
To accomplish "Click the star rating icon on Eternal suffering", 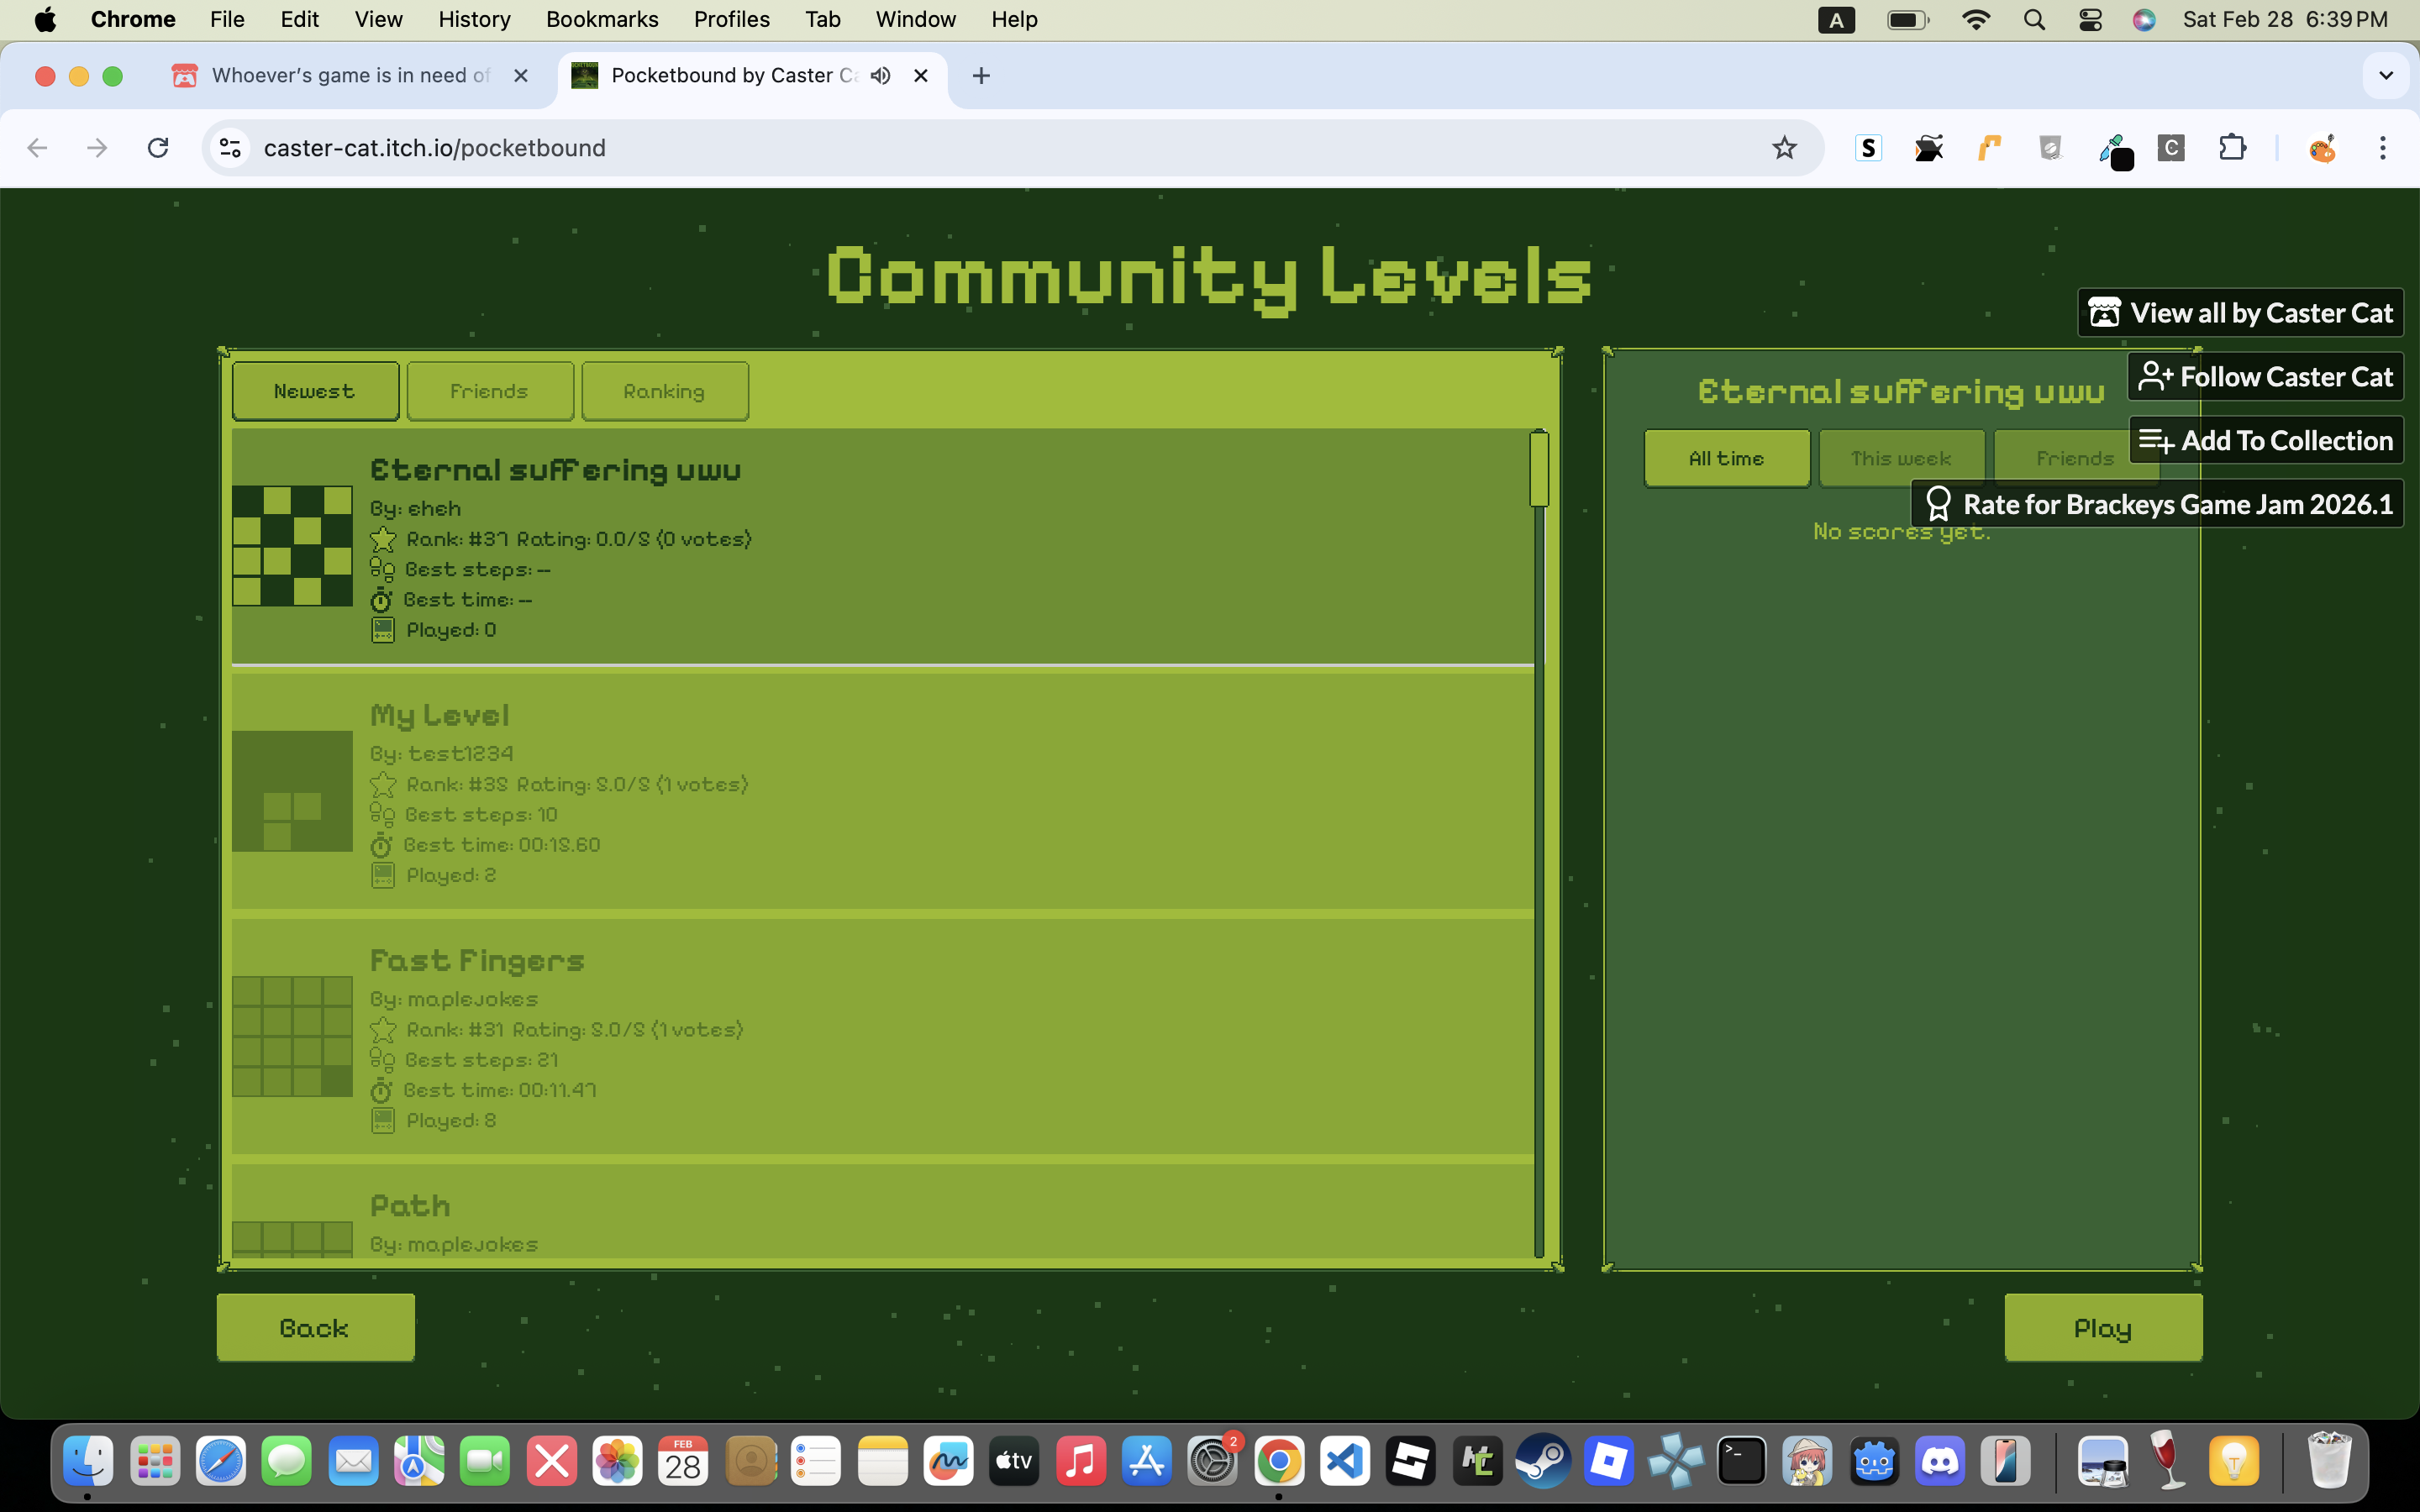I will [x=382, y=540].
